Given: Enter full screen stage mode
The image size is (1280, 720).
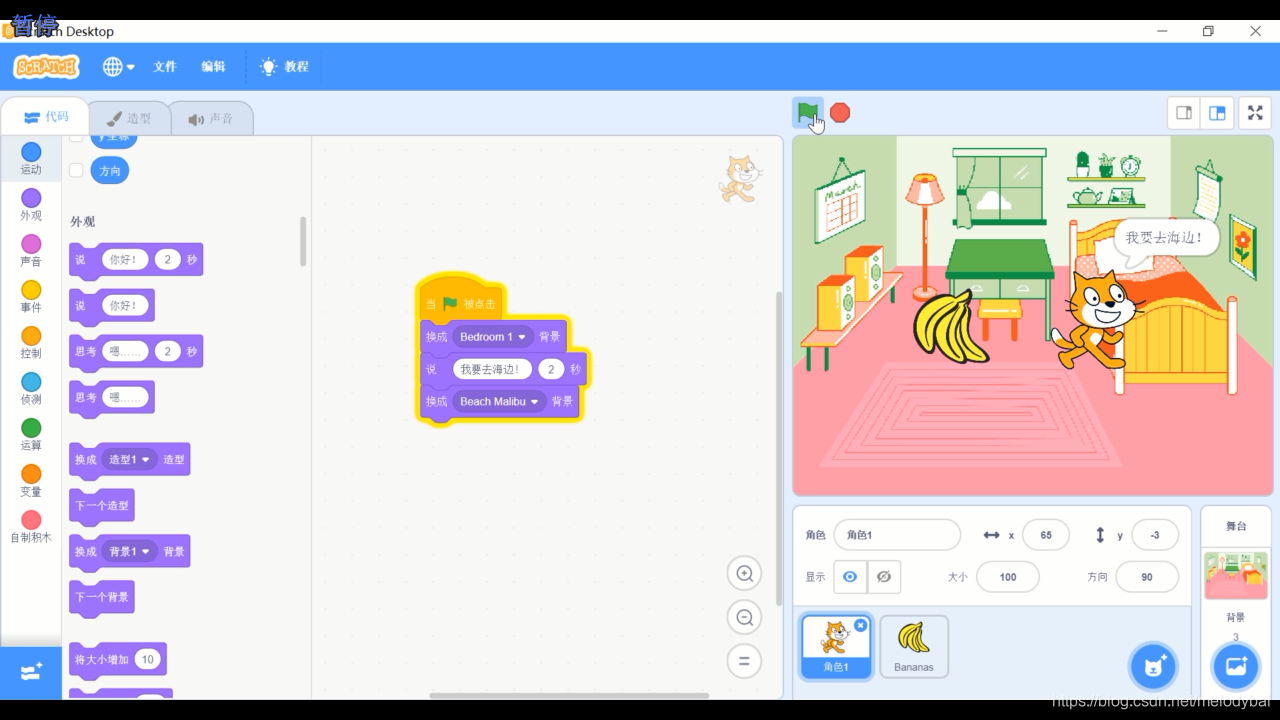Looking at the screenshot, I should (x=1255, y=113).
